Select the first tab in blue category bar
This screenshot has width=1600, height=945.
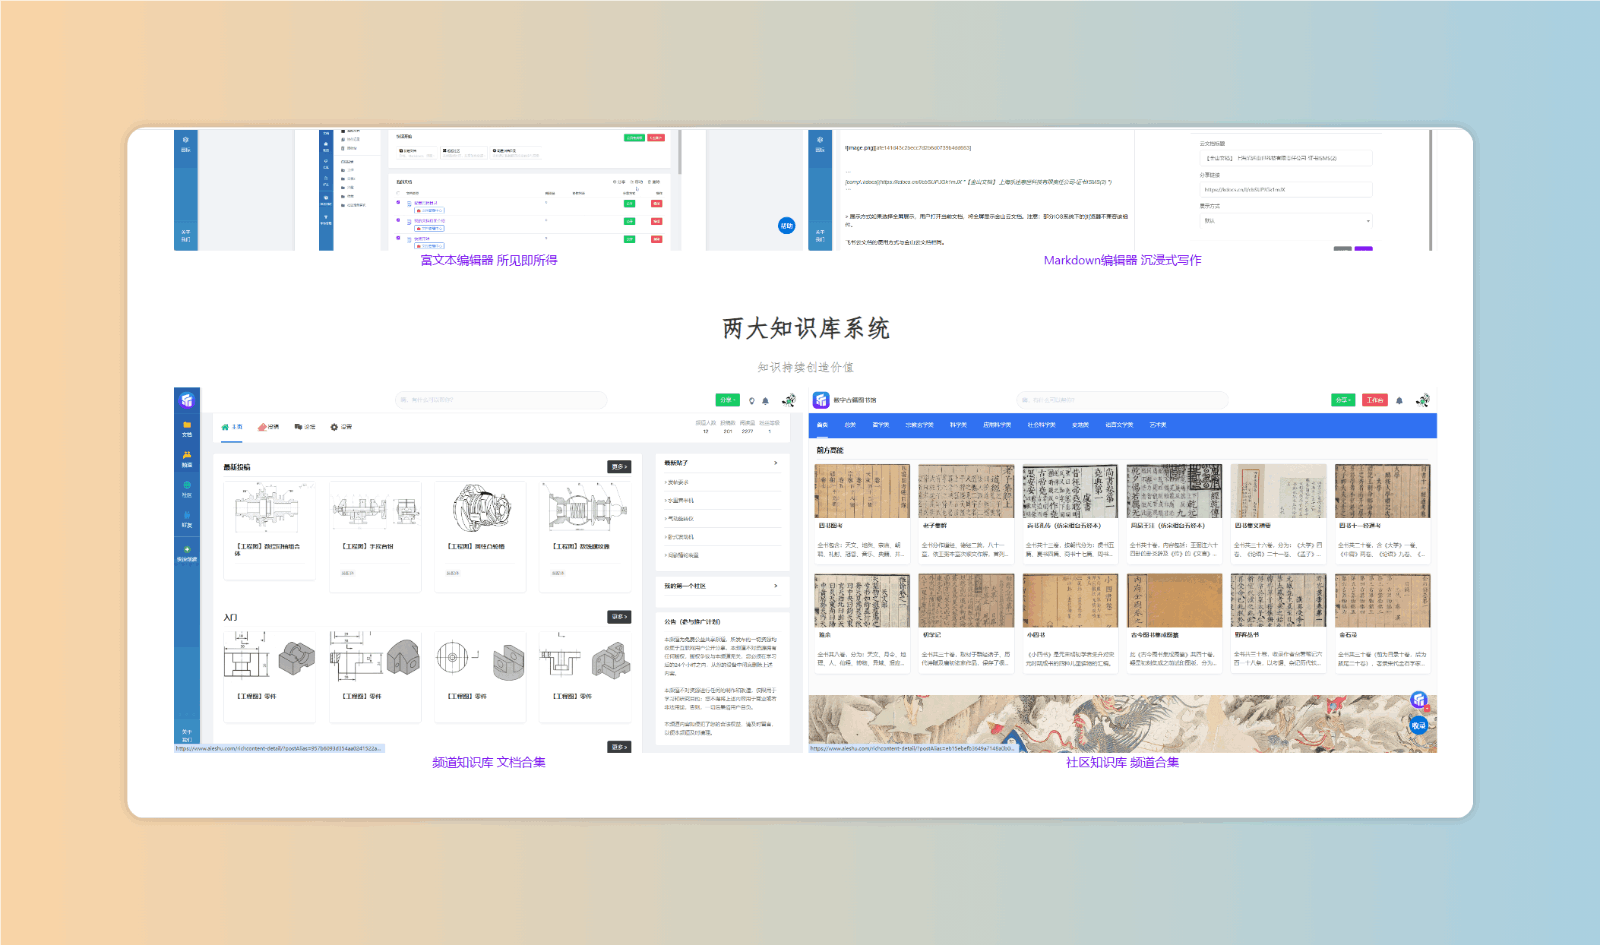(x=822, y=425)
